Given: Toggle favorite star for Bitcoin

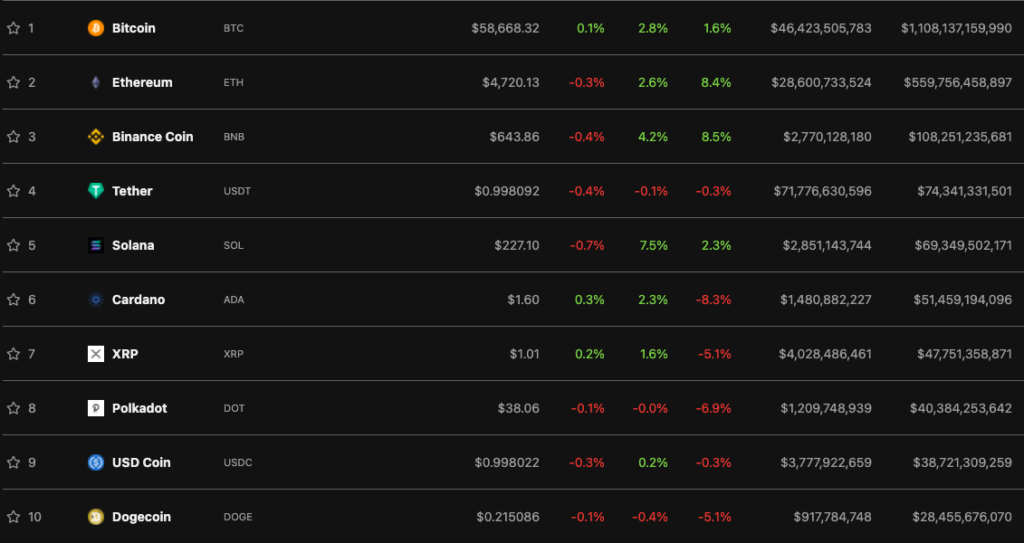Looking at the screenshot, I should pyautogui.click(x=14, y=28).
